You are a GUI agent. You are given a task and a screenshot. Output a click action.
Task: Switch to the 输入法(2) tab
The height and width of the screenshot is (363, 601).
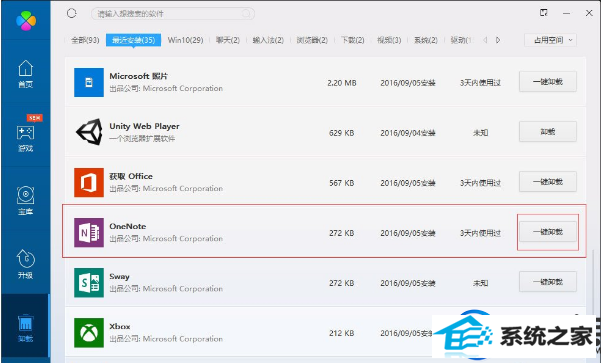point(268,40)
